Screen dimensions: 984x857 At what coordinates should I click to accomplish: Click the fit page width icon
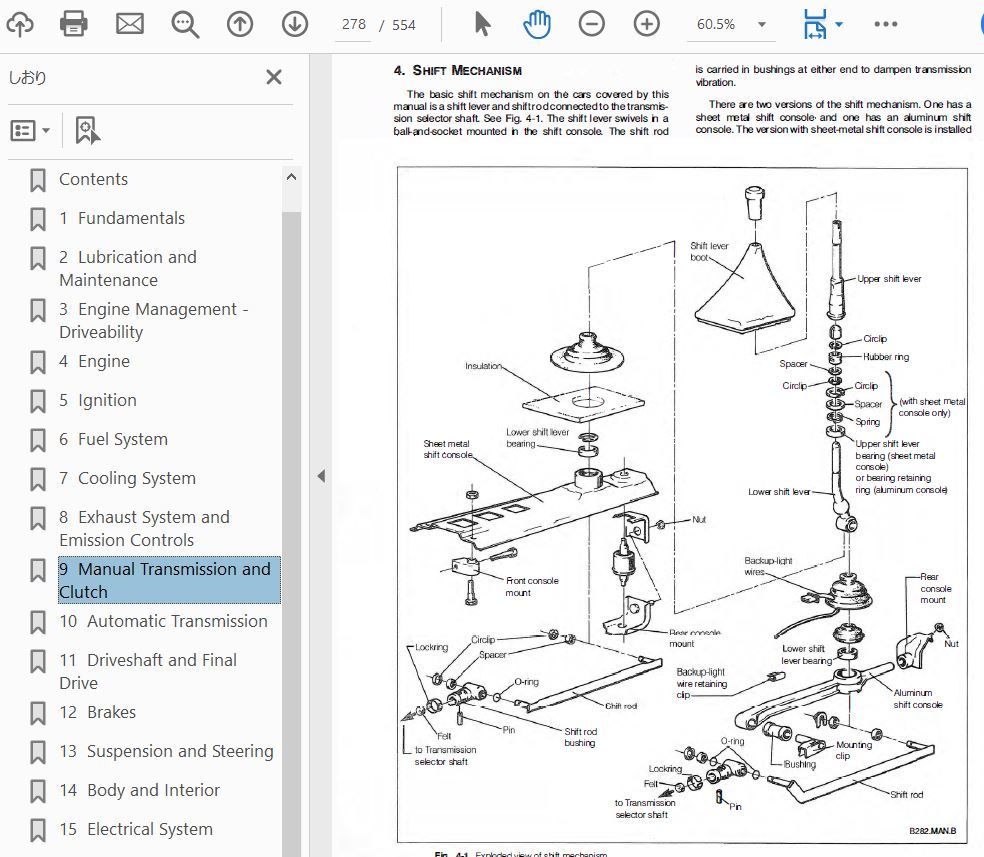815,25
